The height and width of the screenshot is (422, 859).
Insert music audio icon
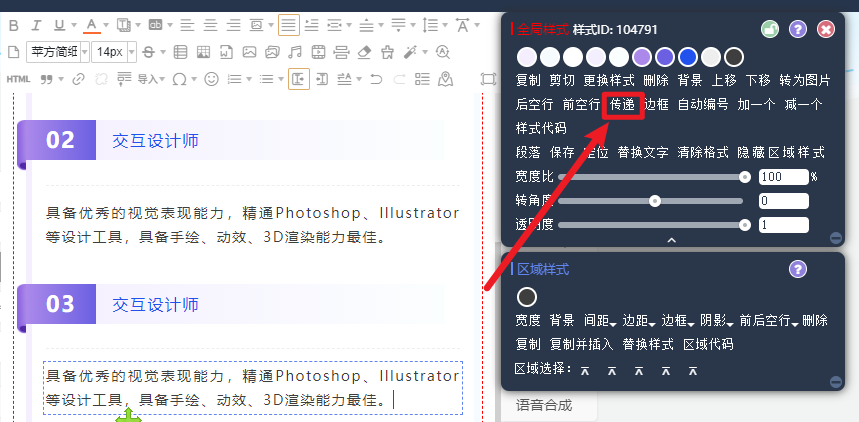(x=295, y=53)
